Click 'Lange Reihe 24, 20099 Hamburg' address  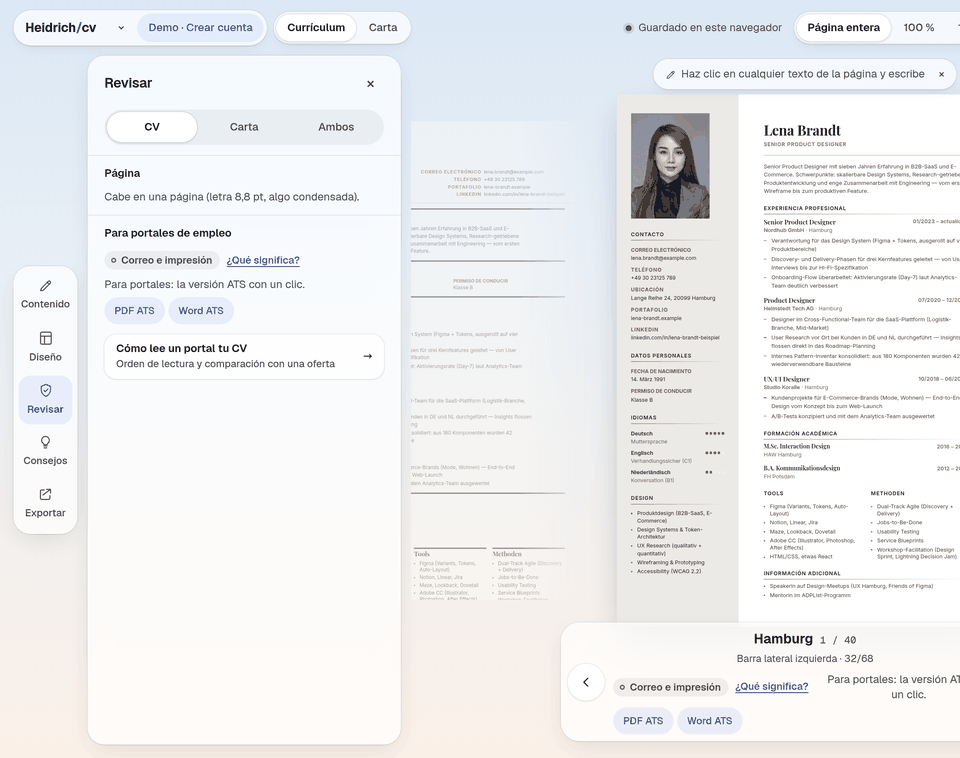[x=673, y=298]
